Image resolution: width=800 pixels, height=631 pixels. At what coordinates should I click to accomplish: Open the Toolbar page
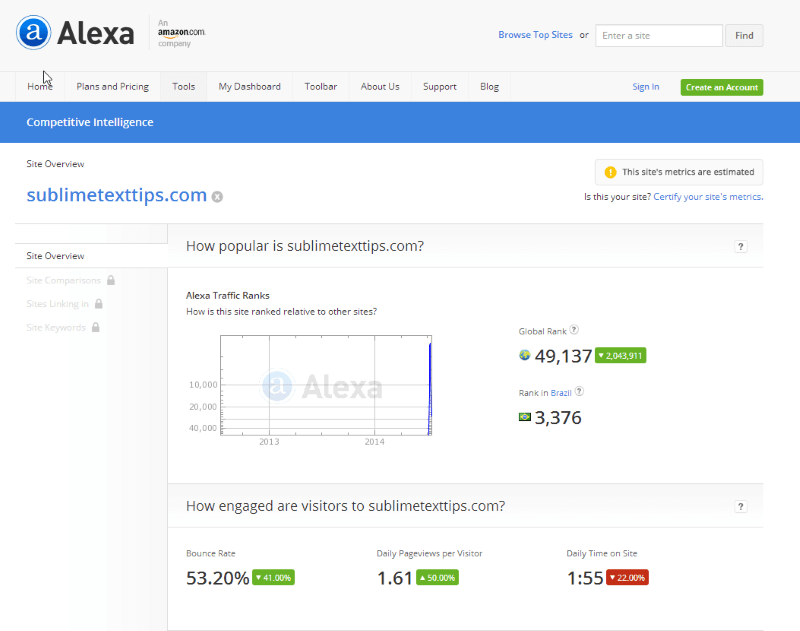tap(321, 87)
